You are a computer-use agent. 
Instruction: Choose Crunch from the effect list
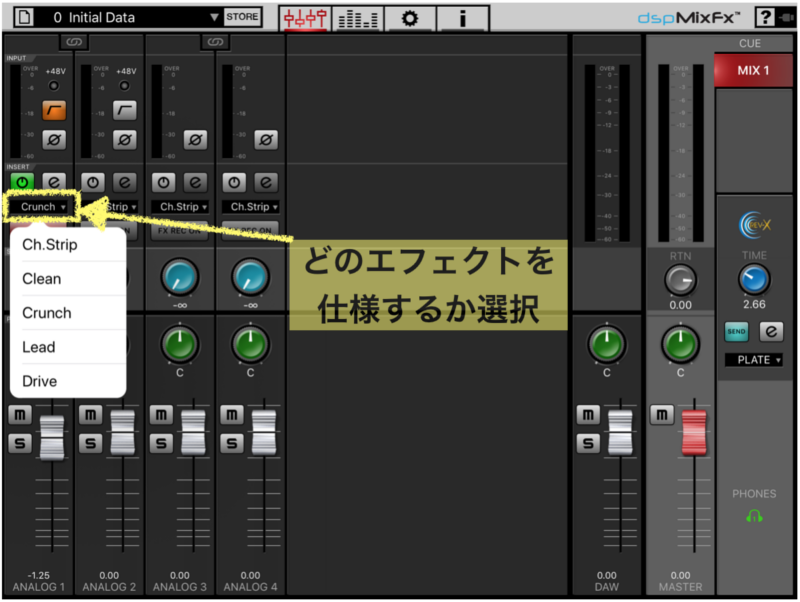coord(68,313)
